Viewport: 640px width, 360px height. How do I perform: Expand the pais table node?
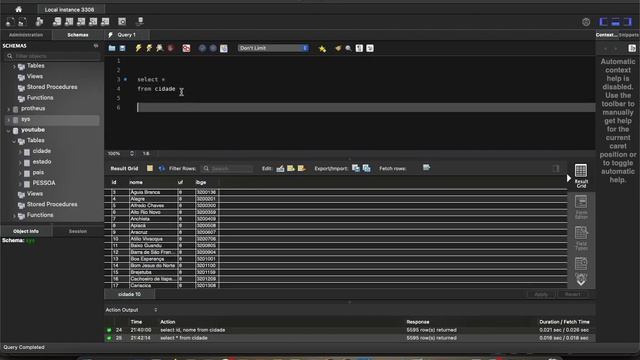coord(20,173)
